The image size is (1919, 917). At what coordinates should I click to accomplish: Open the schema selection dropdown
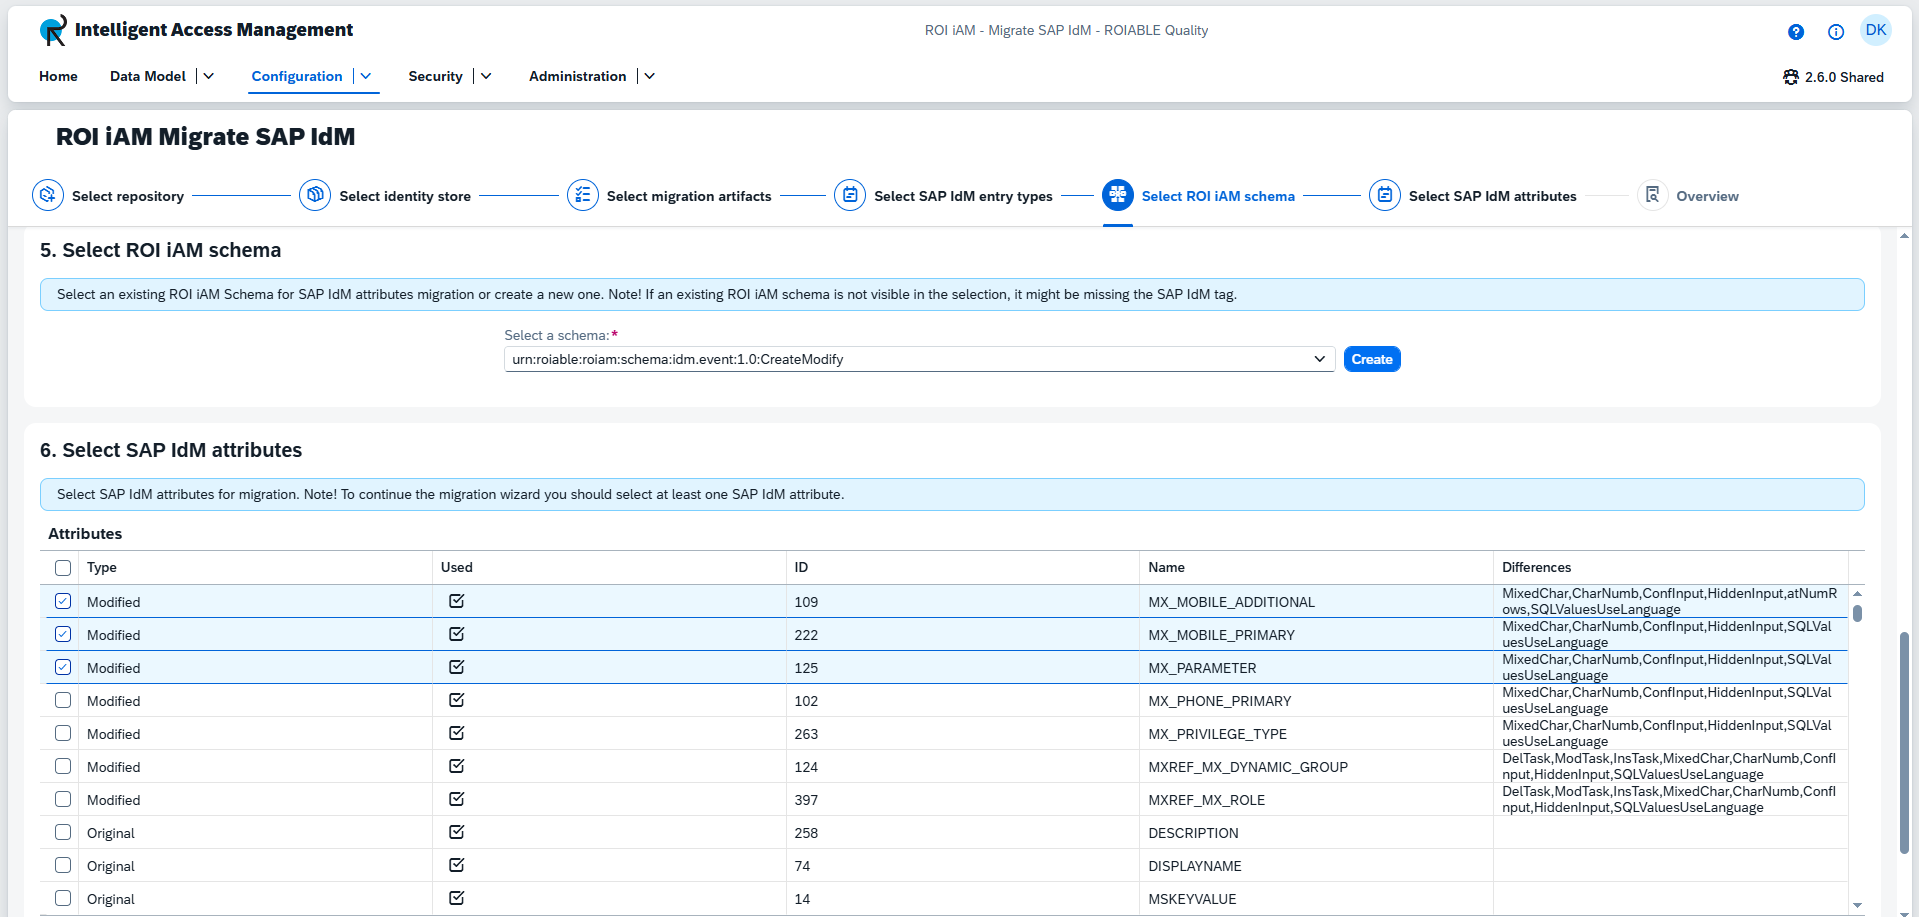1320,358
